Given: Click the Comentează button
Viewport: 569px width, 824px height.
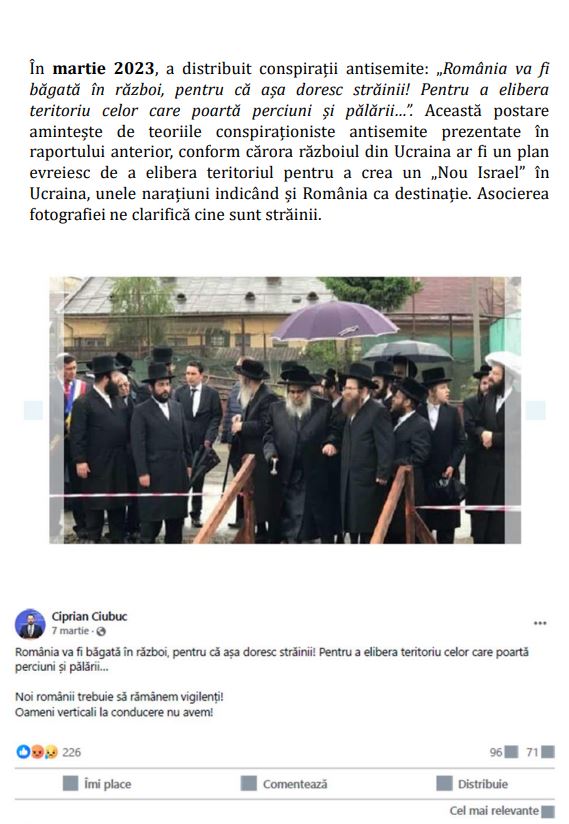Looking at the screenshot, I should 284,784.
